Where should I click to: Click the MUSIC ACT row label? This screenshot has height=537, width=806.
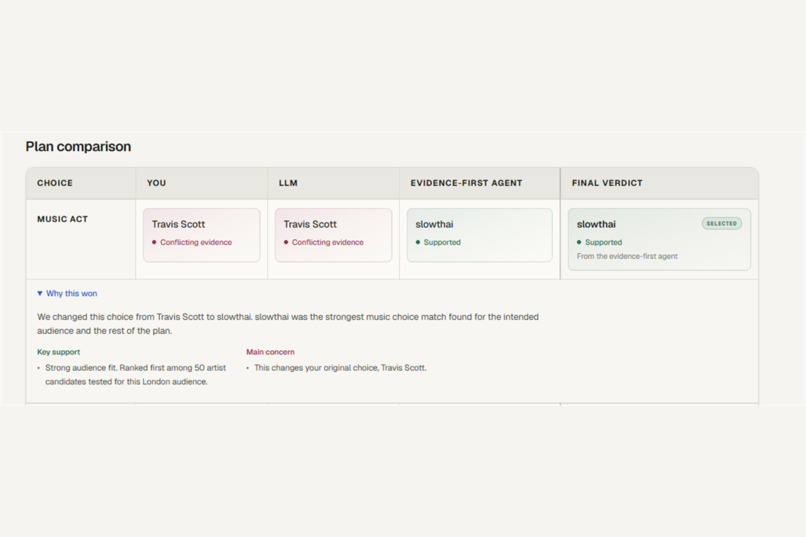(x=62, y=219)
